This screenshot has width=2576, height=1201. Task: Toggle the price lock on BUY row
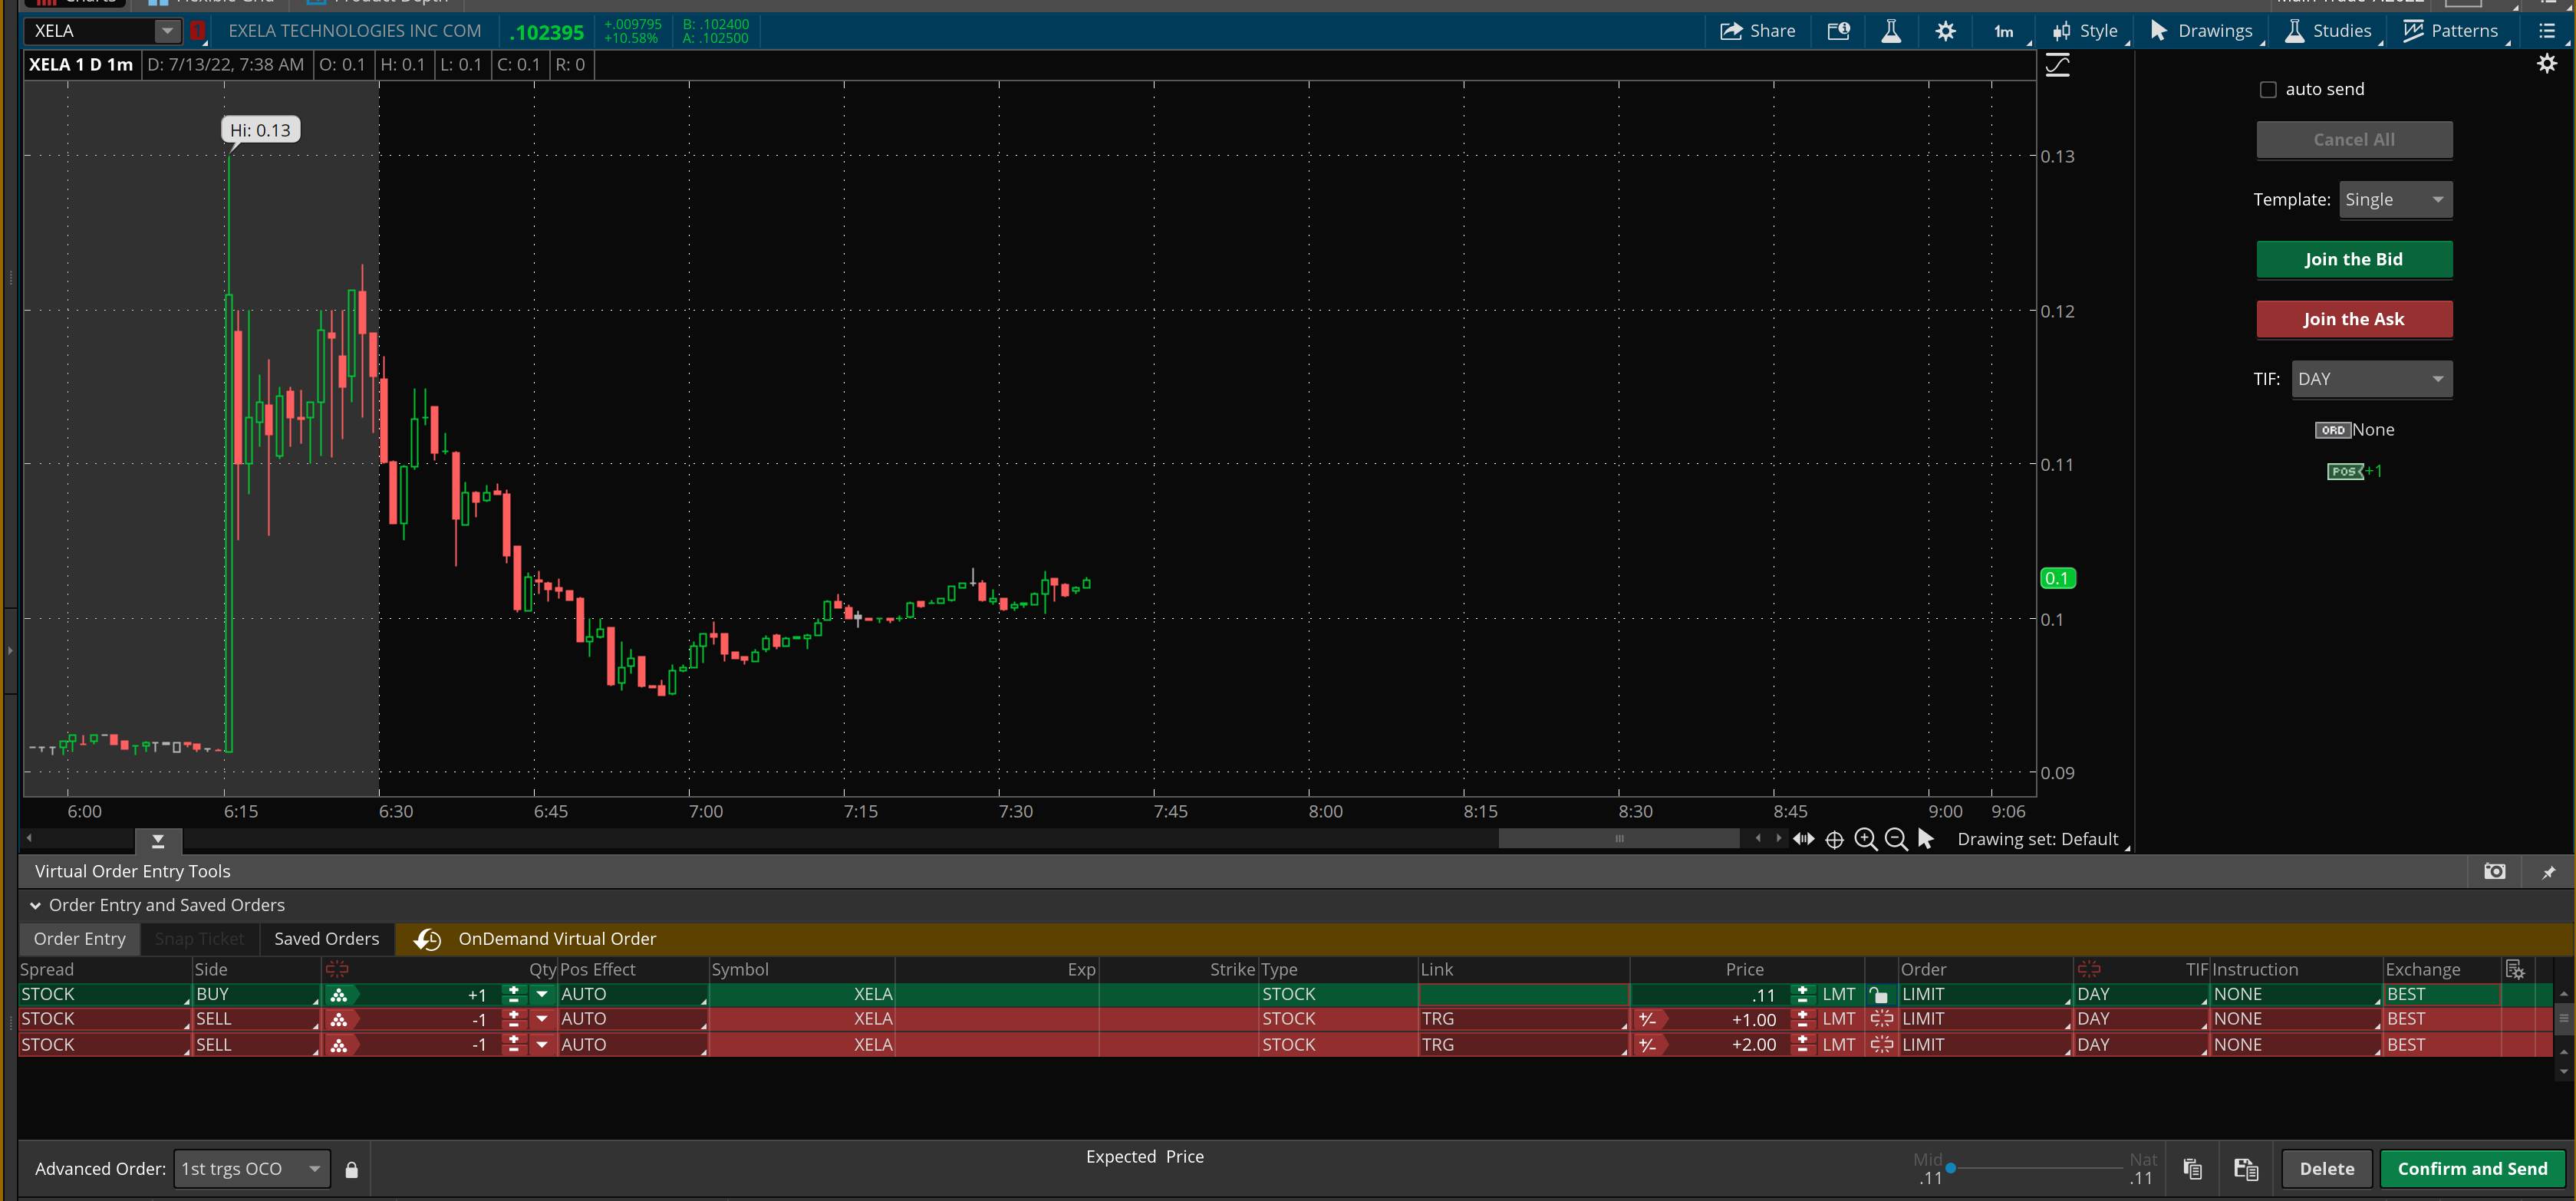(1878, 994)
